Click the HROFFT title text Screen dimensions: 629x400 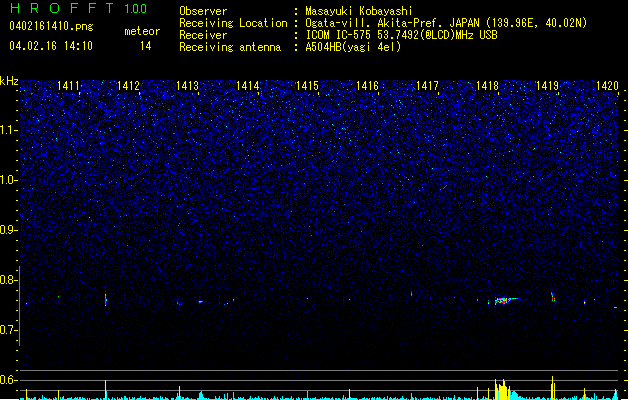(x=62, y=8)
